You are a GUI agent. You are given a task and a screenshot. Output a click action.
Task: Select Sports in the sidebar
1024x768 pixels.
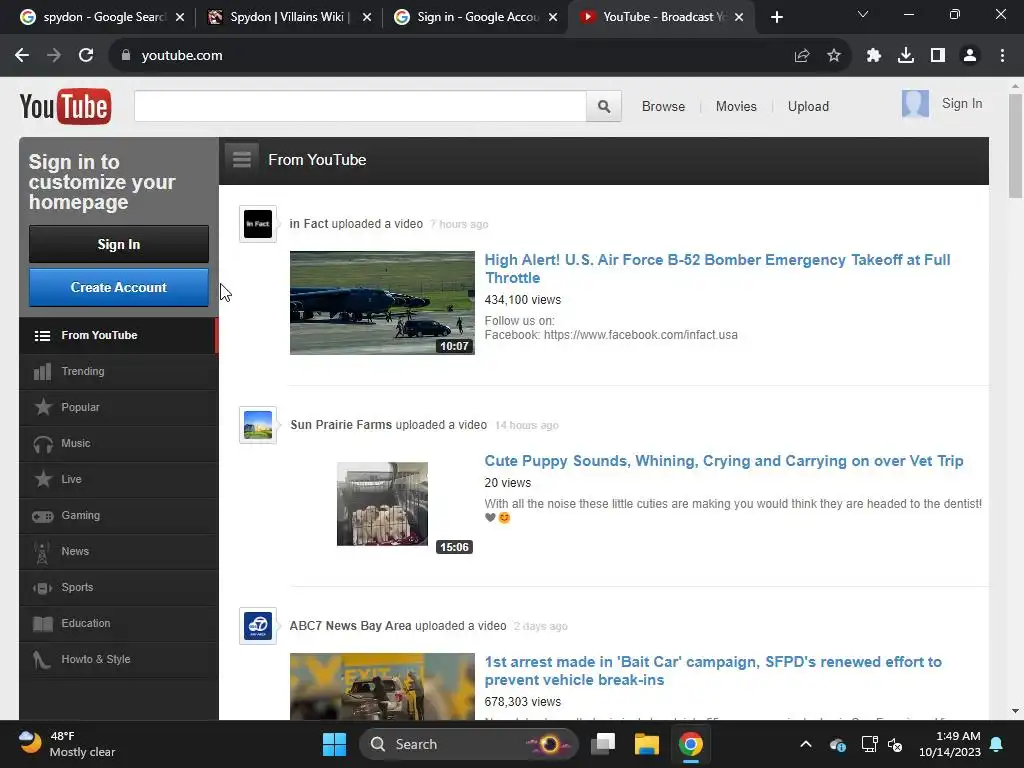[118, 587]
